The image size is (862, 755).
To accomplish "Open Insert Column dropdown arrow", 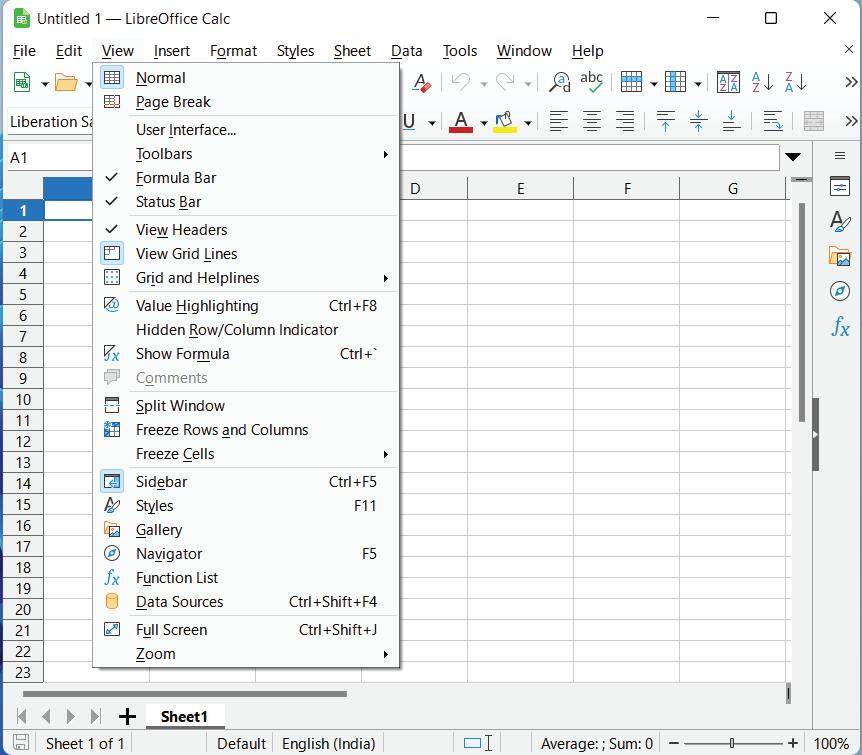I will [x=698, y=84].
